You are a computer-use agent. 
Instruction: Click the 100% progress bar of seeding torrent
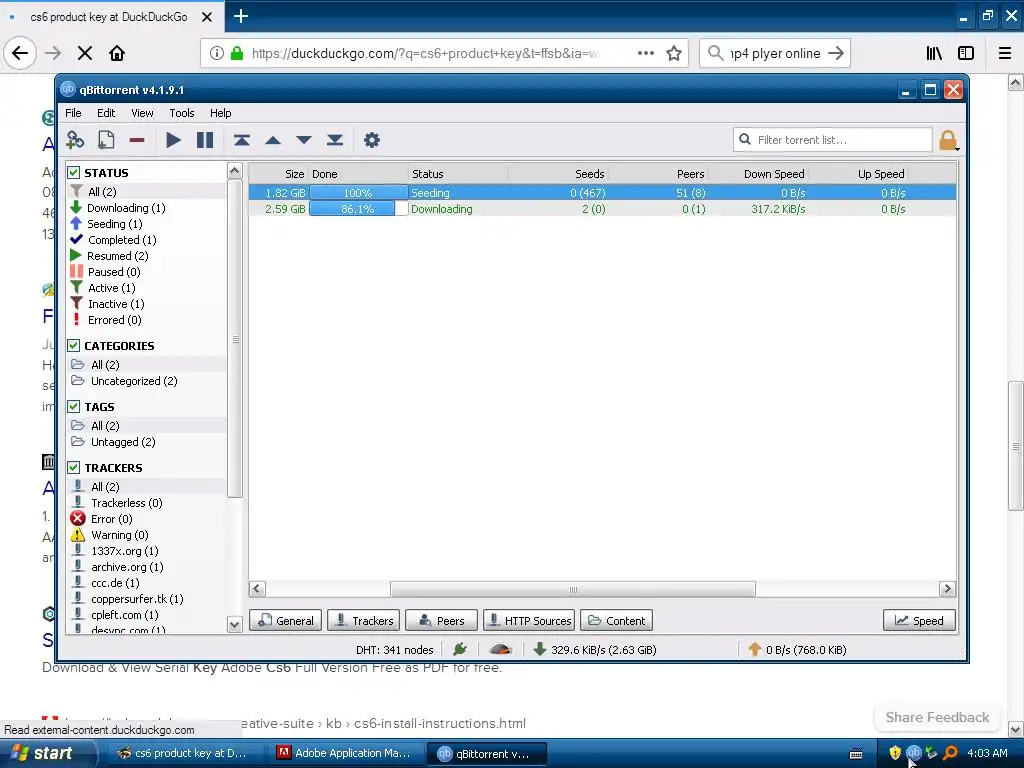tap(358, 193)
